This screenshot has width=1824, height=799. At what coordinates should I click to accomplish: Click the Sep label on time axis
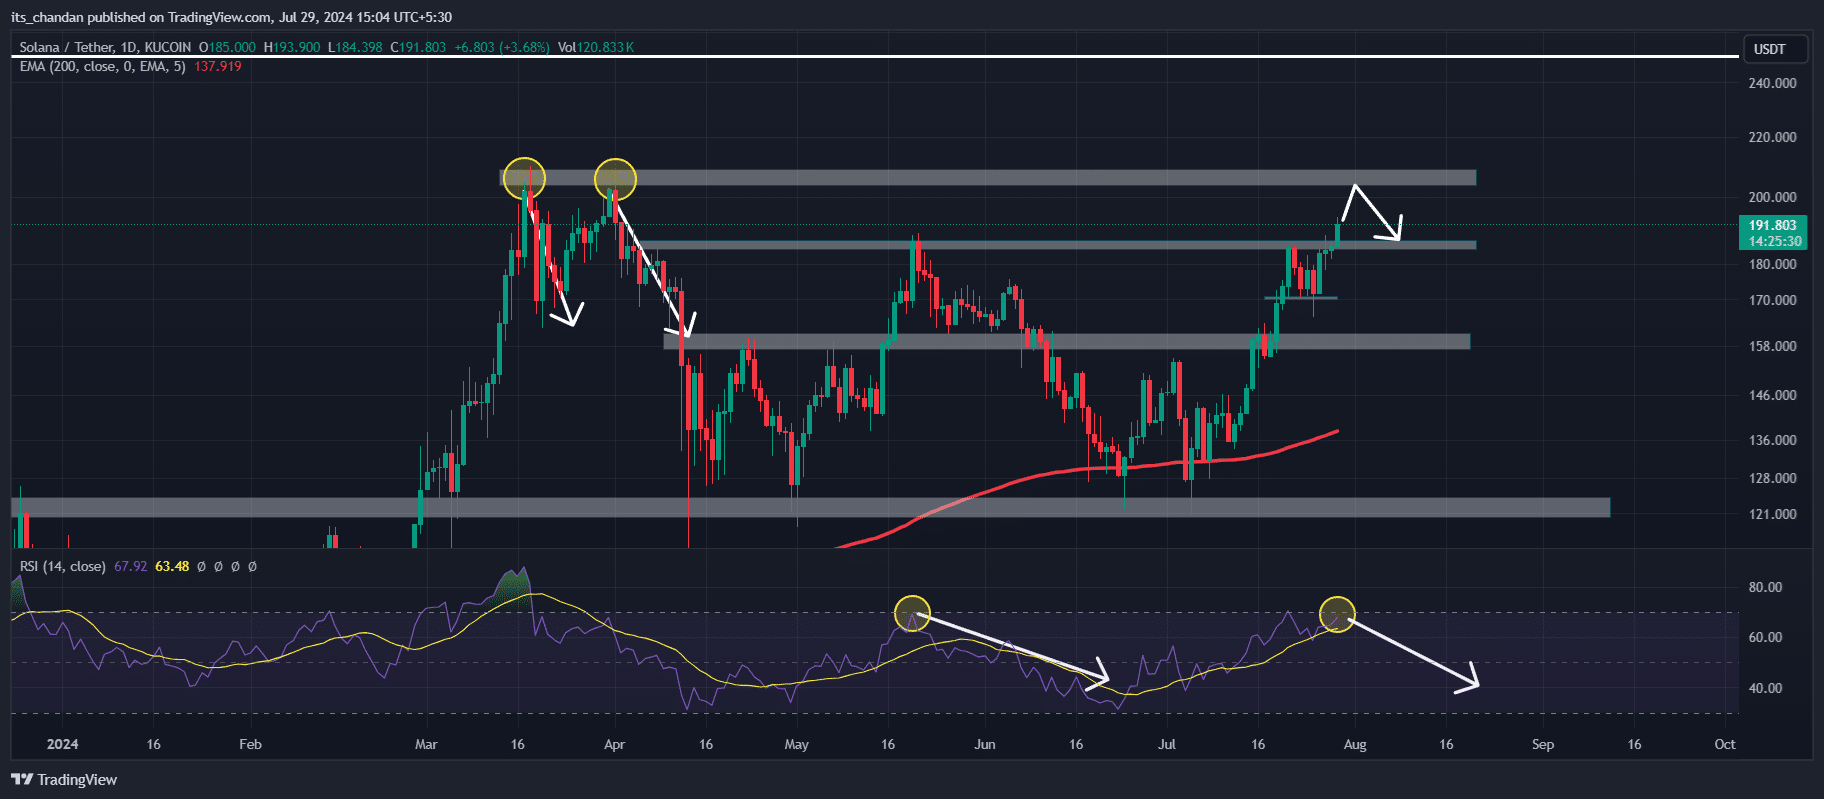click(1543, 744)
